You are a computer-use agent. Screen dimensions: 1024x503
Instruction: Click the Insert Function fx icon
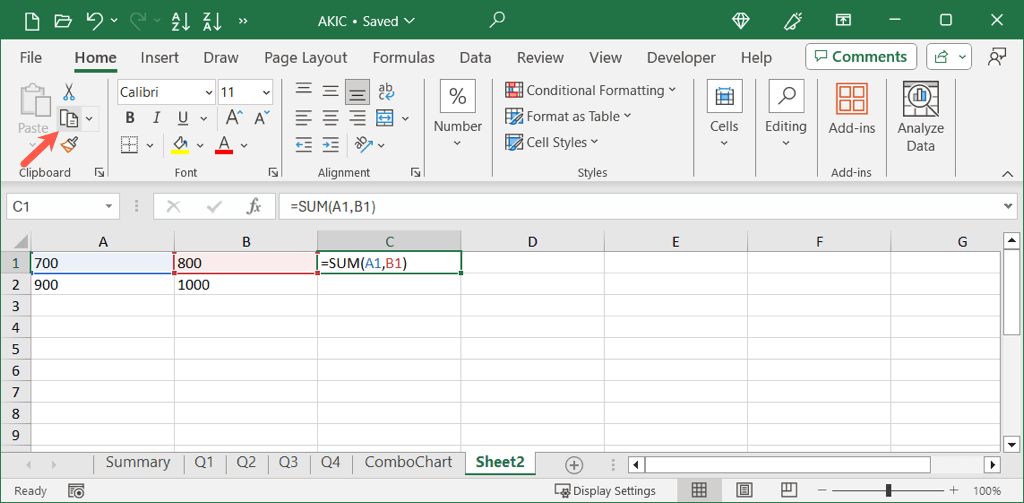click(x=253, y=207)
